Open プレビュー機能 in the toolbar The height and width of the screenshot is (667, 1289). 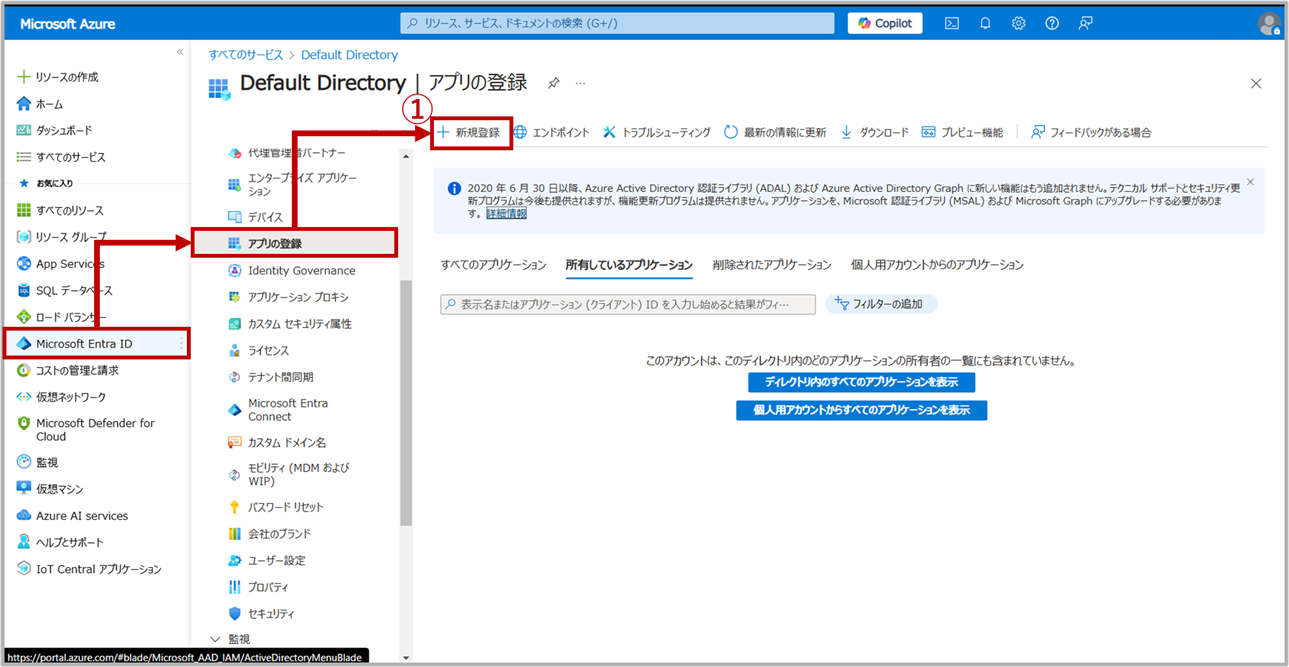(962, 132)
